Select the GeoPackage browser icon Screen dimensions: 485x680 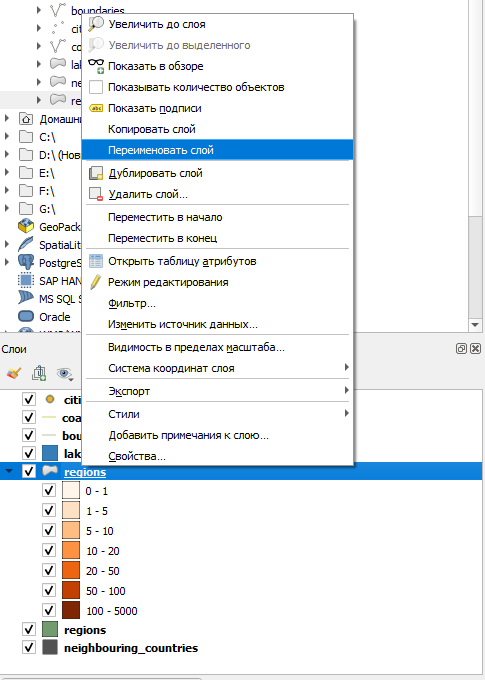tap(26, 226)
